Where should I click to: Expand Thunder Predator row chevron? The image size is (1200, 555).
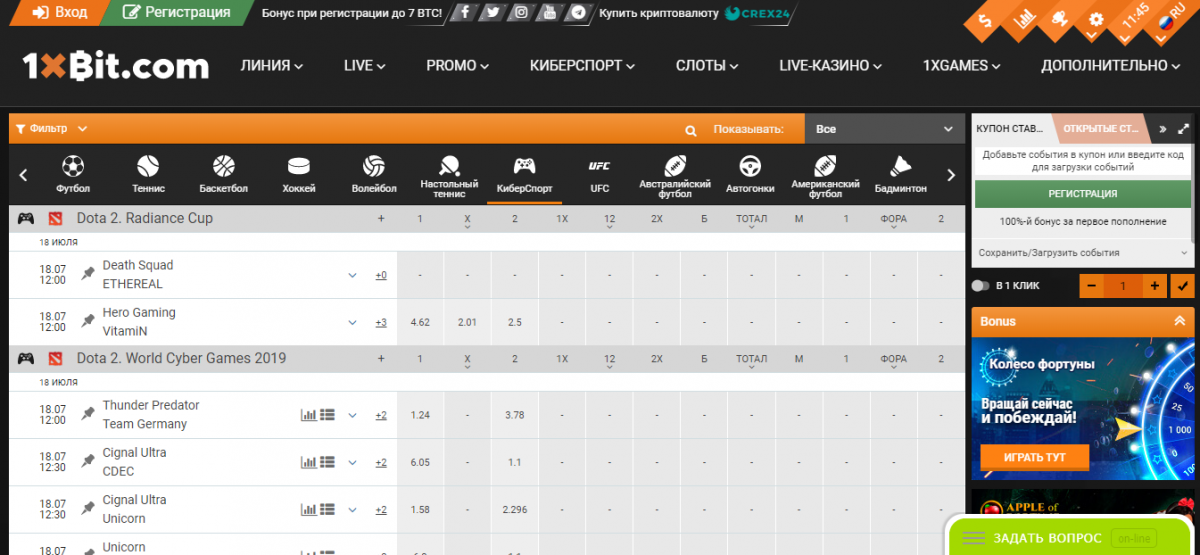[352, 415]
